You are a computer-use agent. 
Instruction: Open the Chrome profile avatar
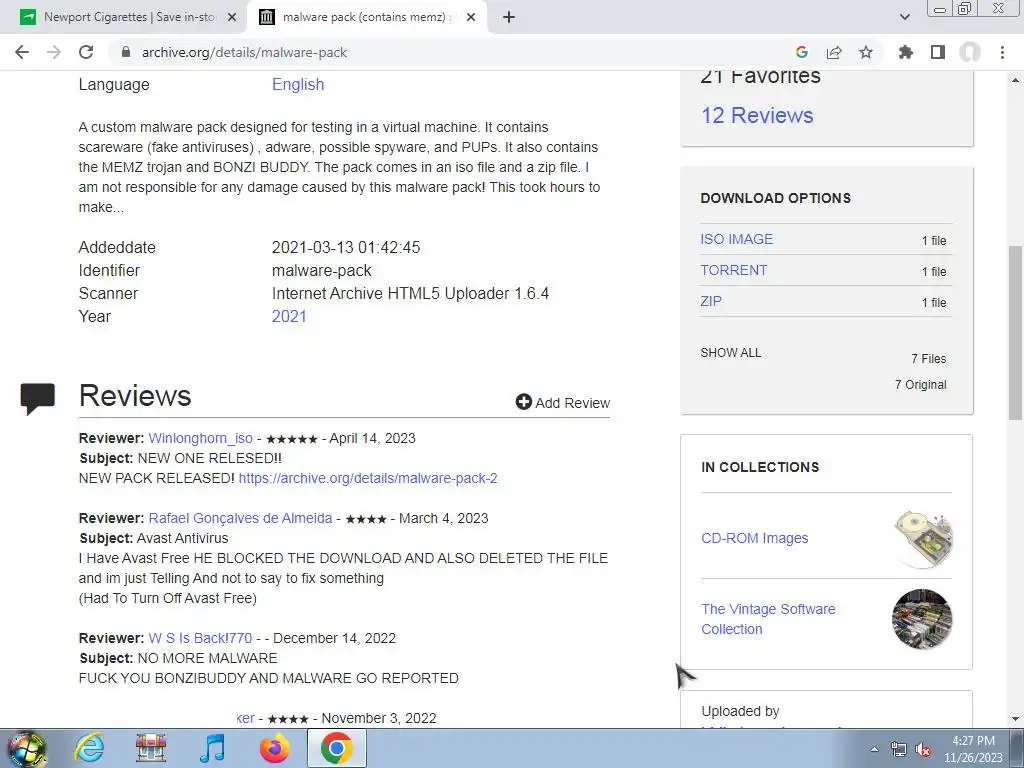tap(970, 52)
